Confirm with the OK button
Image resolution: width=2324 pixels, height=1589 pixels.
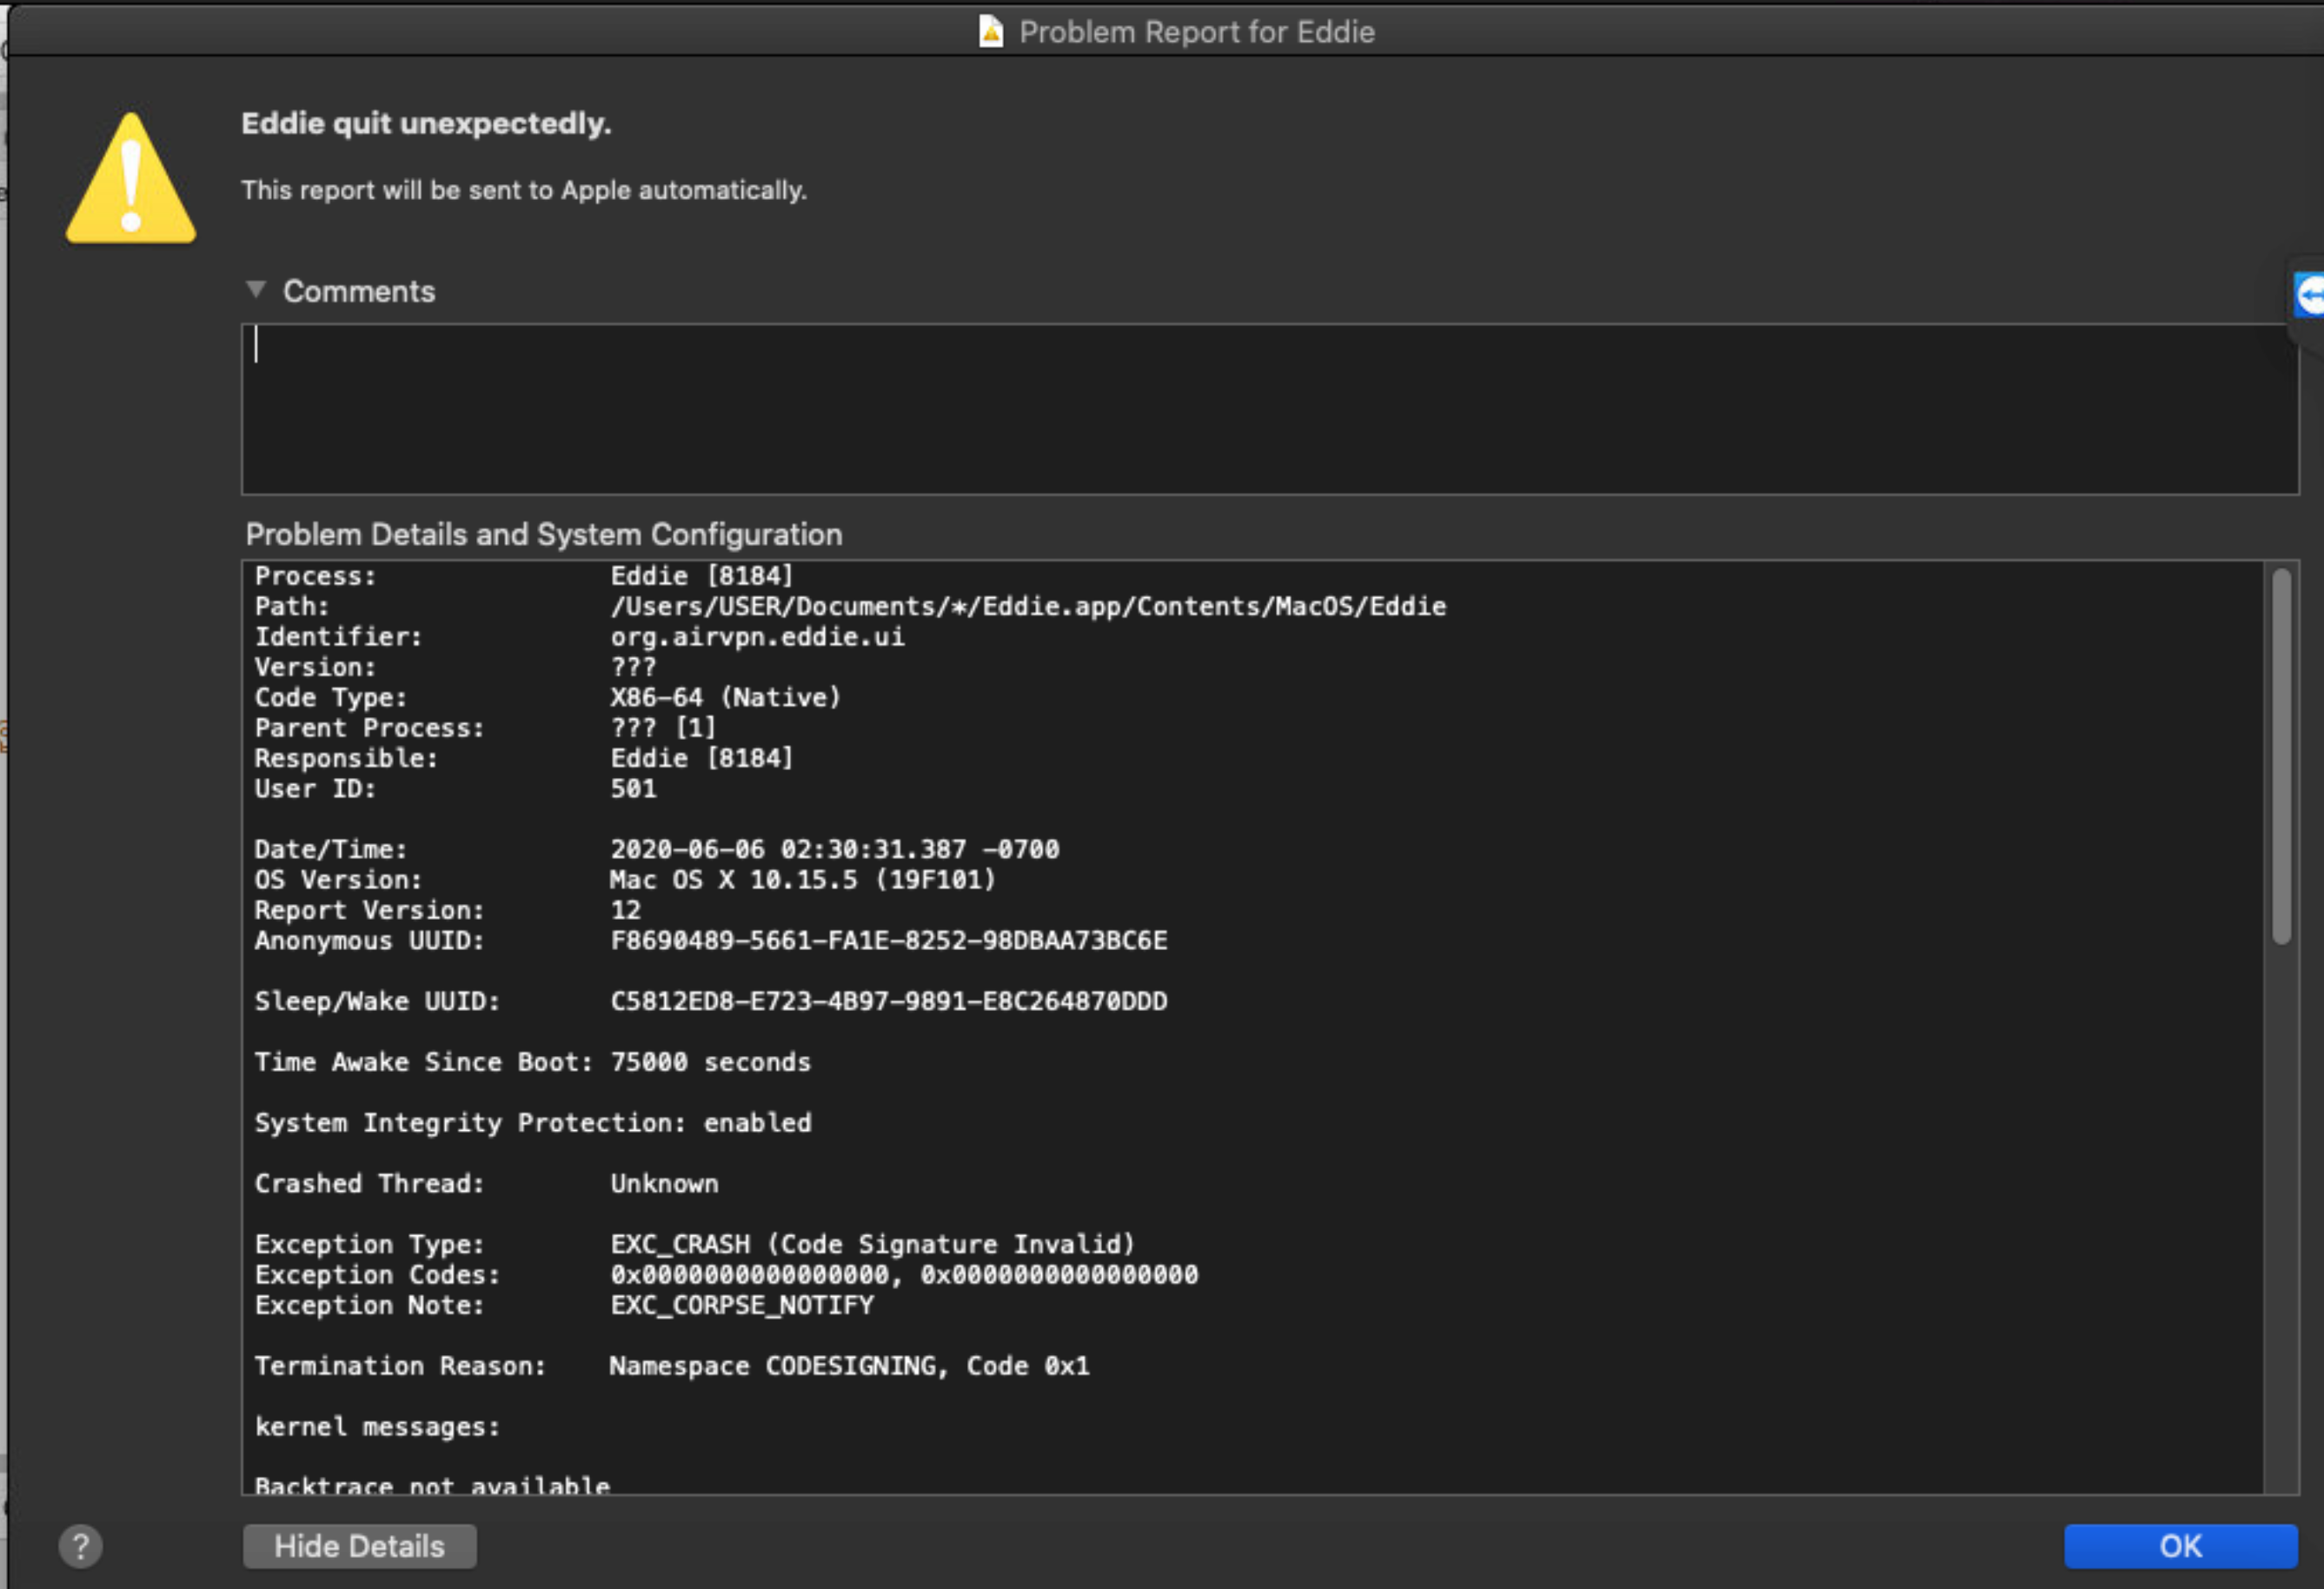pos(2181,1546)
